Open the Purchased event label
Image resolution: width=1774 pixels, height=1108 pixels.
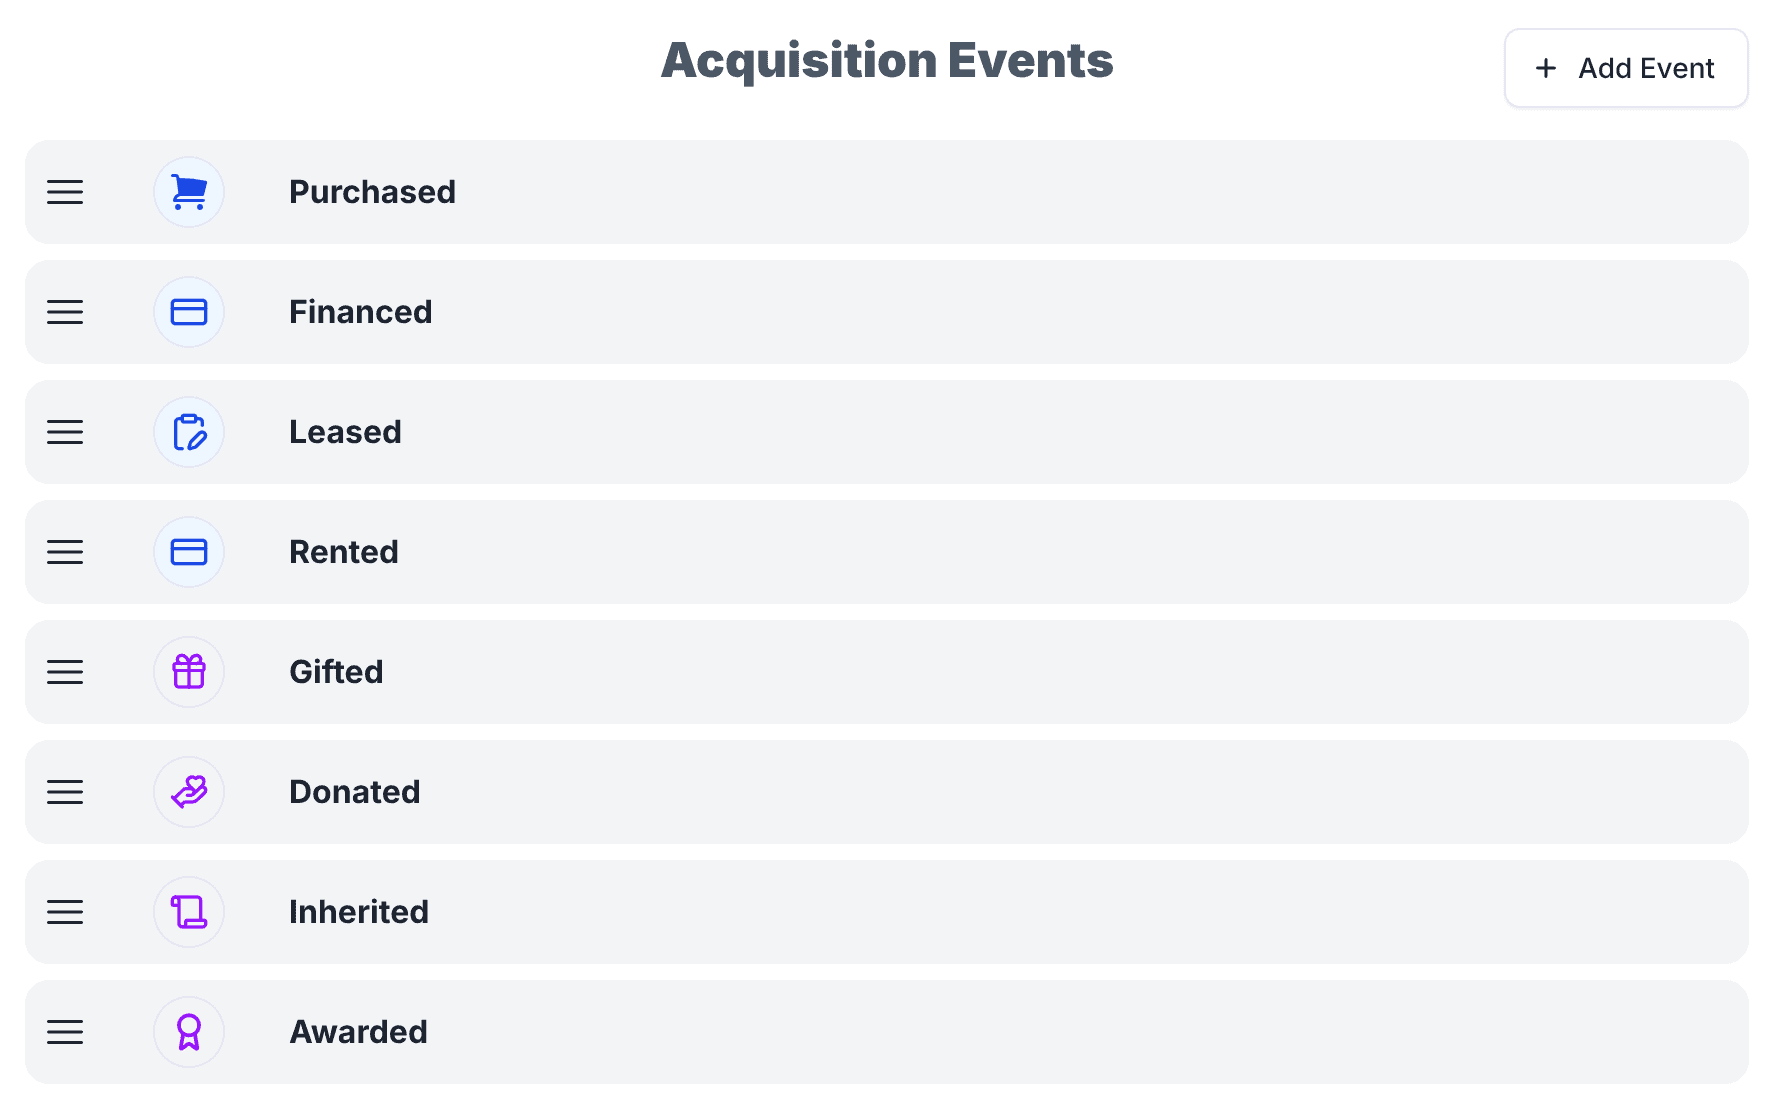coord(372,192)
